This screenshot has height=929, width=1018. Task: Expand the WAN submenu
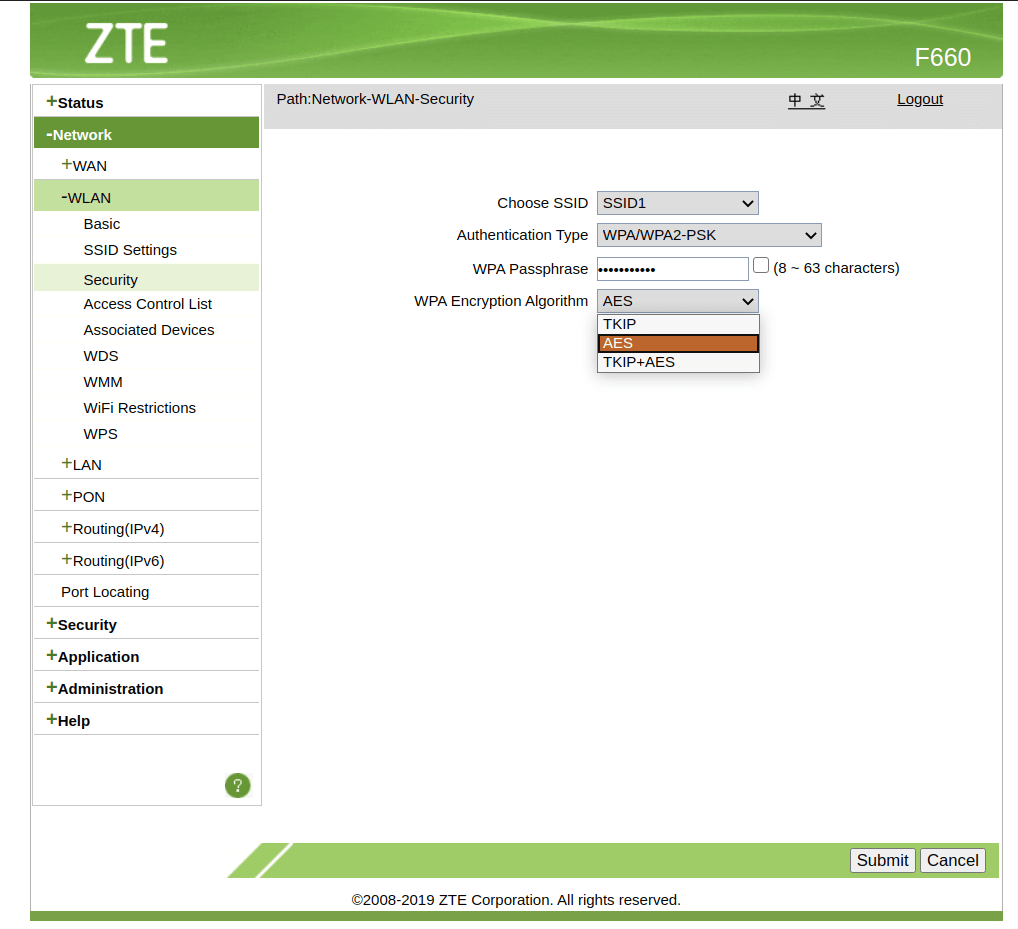pyautogui.click(x=84, y=166)
